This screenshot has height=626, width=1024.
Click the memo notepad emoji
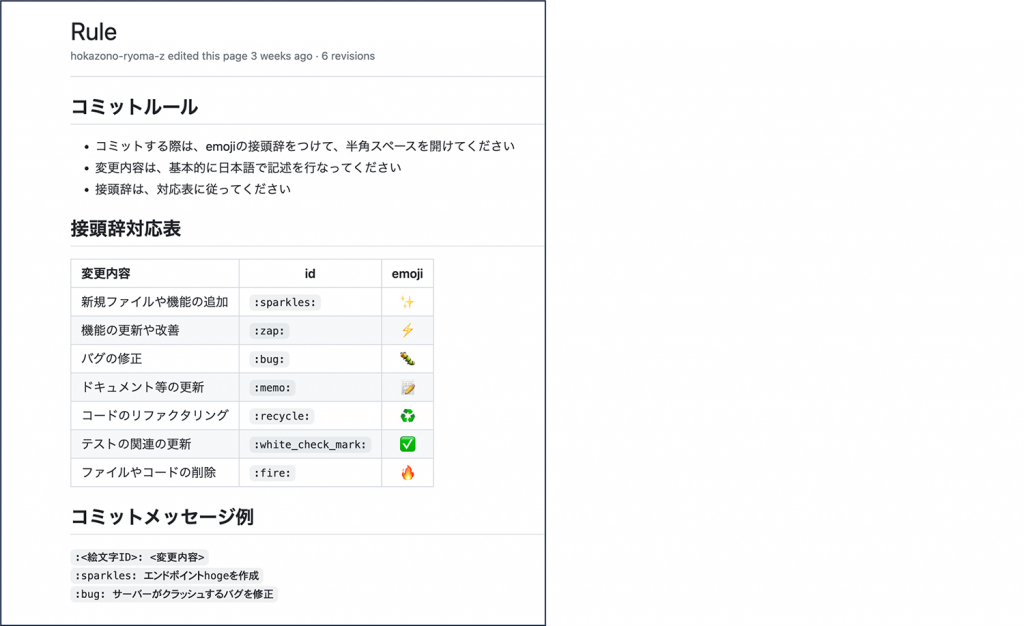point(407,387)
